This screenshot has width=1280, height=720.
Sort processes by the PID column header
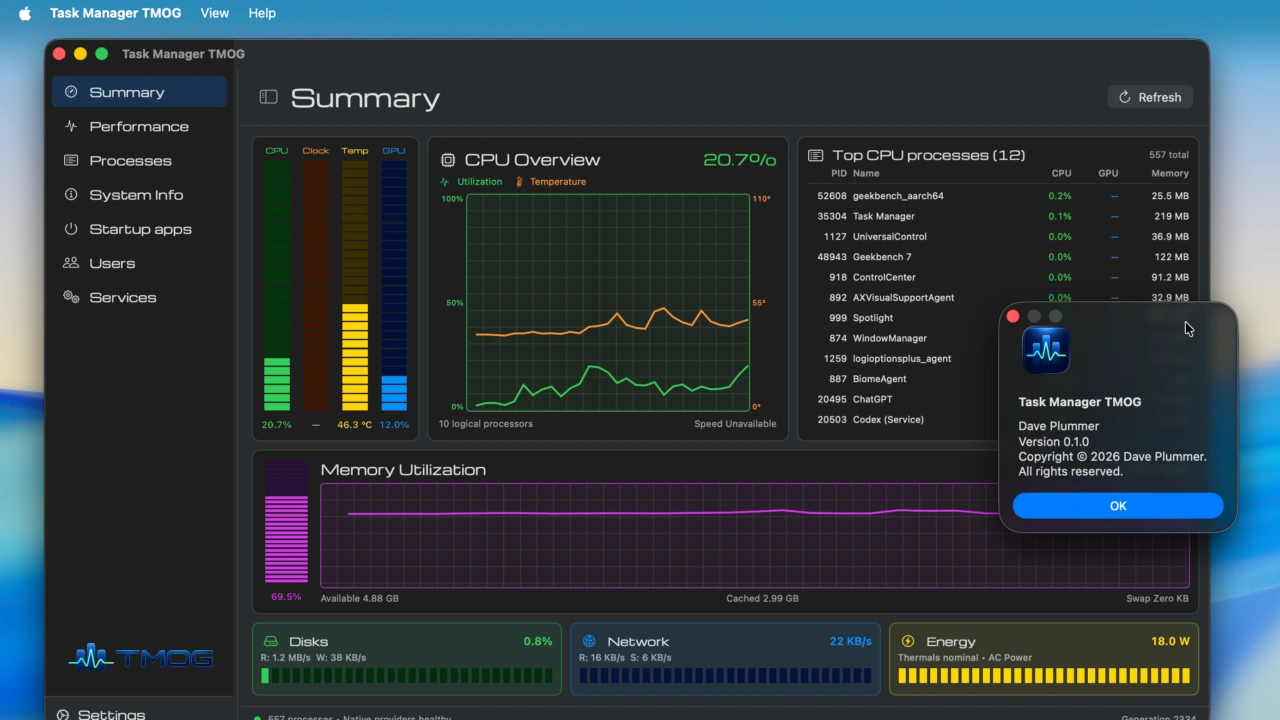pyautogui.click(x=839, y=173)
